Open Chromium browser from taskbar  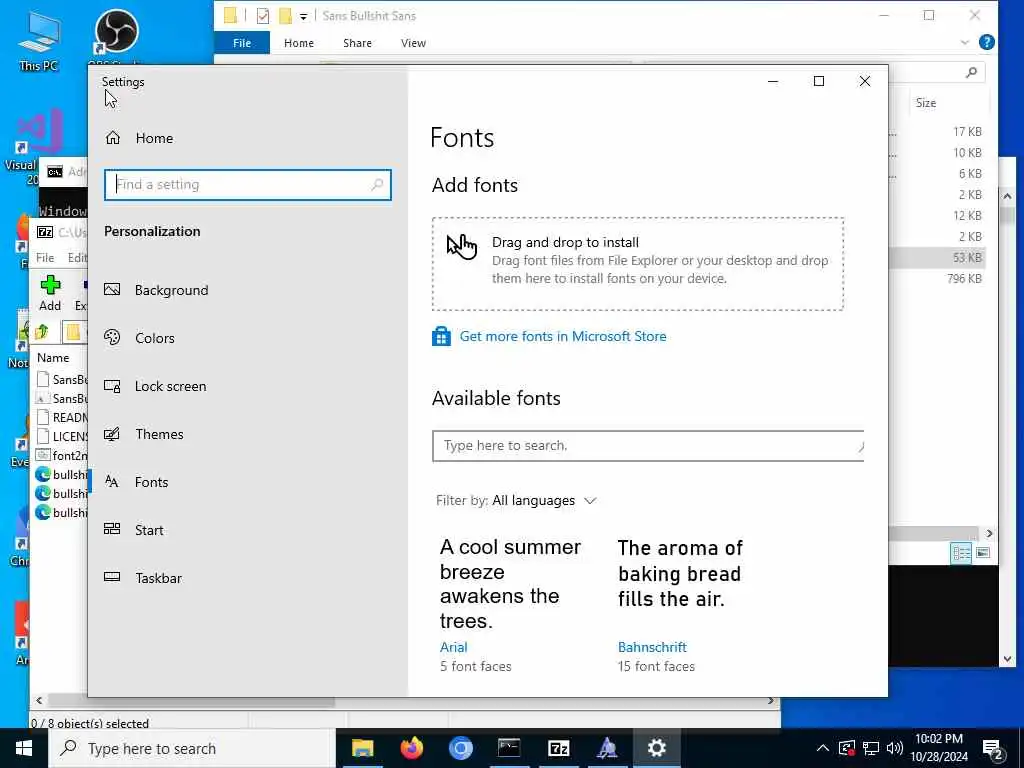coord(460,748)
